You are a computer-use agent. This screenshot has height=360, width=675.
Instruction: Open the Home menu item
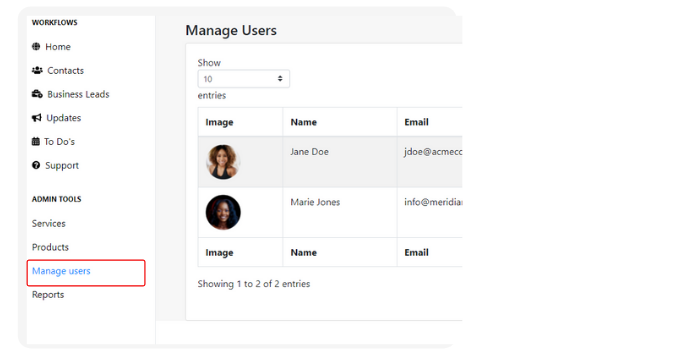(x=58, y=47)
